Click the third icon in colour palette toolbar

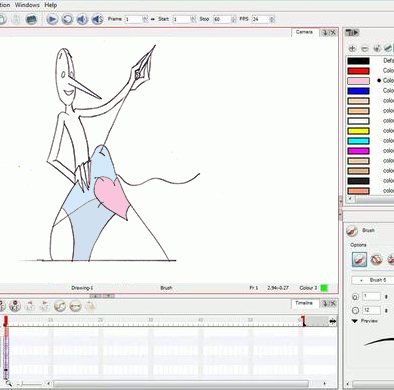pos(377,49)
